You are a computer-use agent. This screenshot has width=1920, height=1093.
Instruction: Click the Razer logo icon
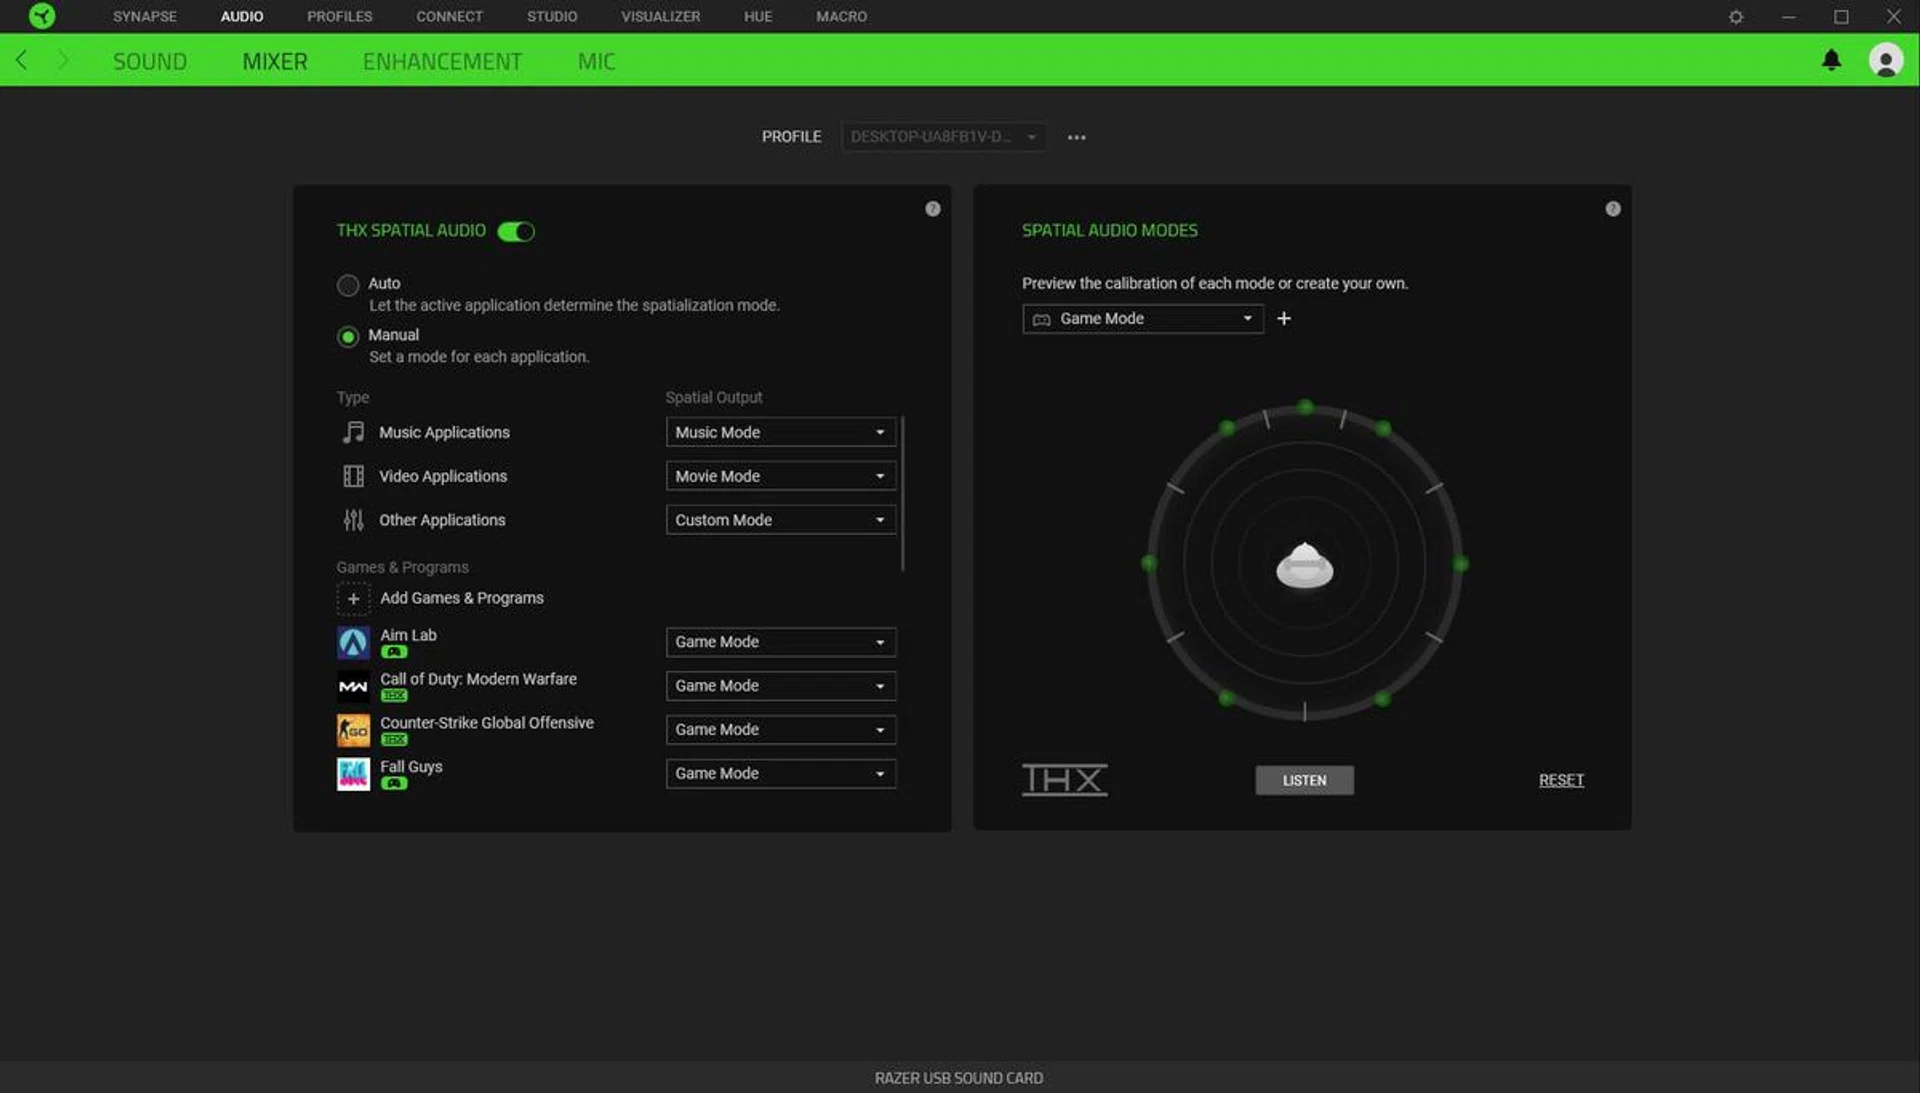pyautogui.click(x=42, y=16)
